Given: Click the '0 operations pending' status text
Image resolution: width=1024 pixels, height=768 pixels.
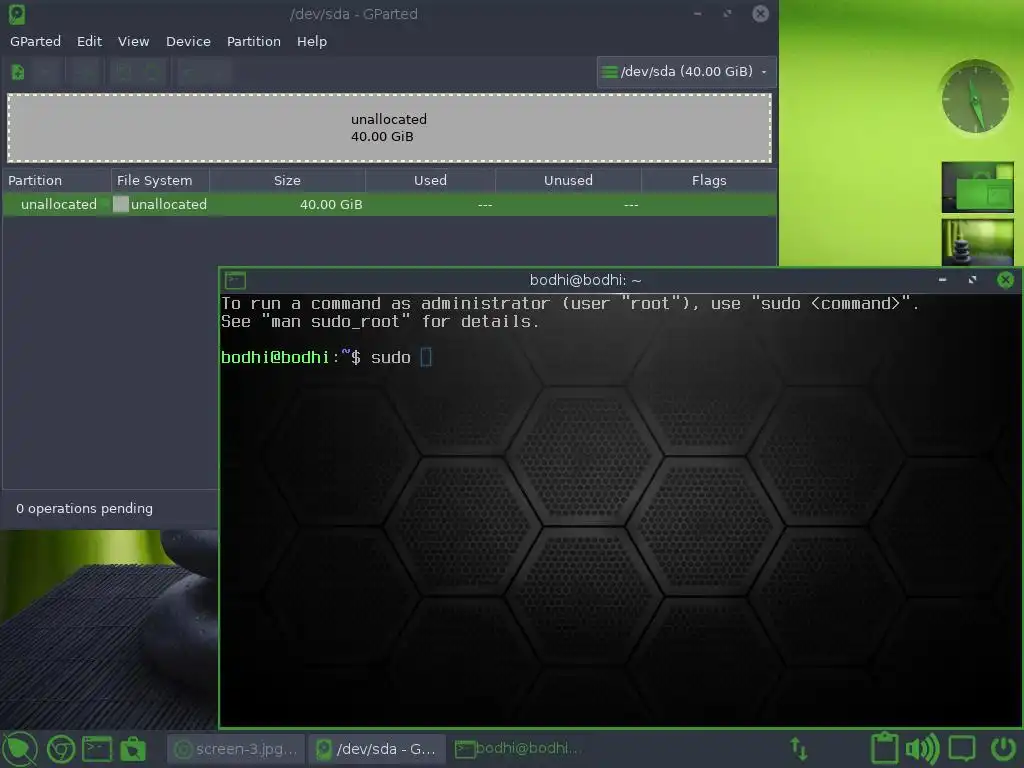Looking at the screenshot, I should coord(84,508).
